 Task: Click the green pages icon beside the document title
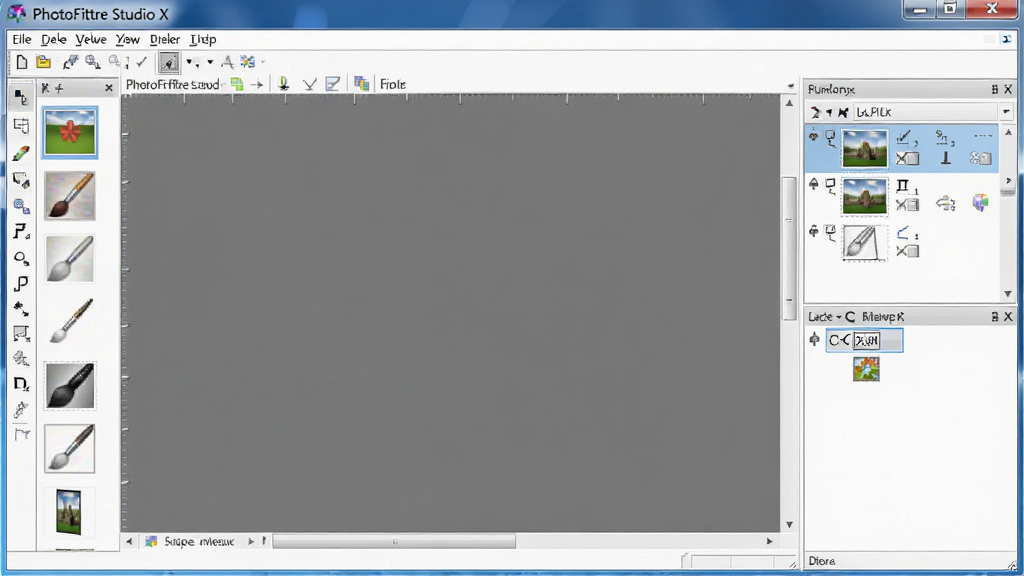pos(237,84)
